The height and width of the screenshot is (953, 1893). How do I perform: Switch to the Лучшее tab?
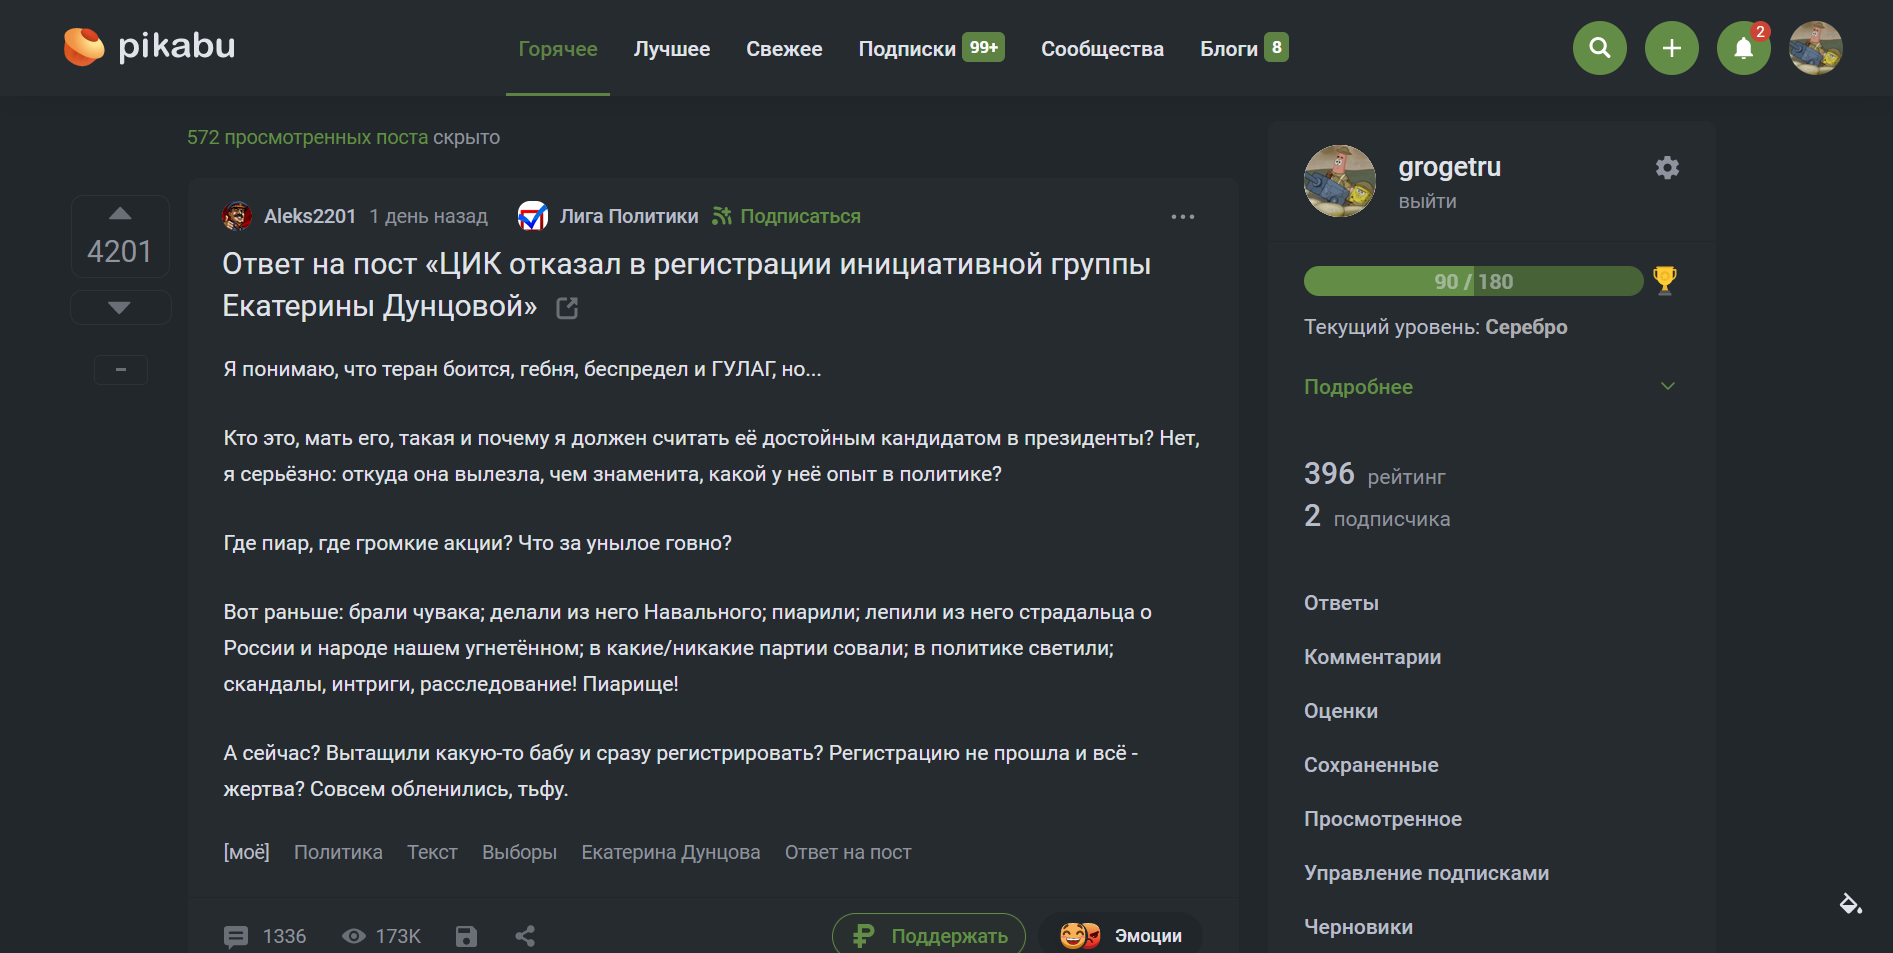point(672,49)
